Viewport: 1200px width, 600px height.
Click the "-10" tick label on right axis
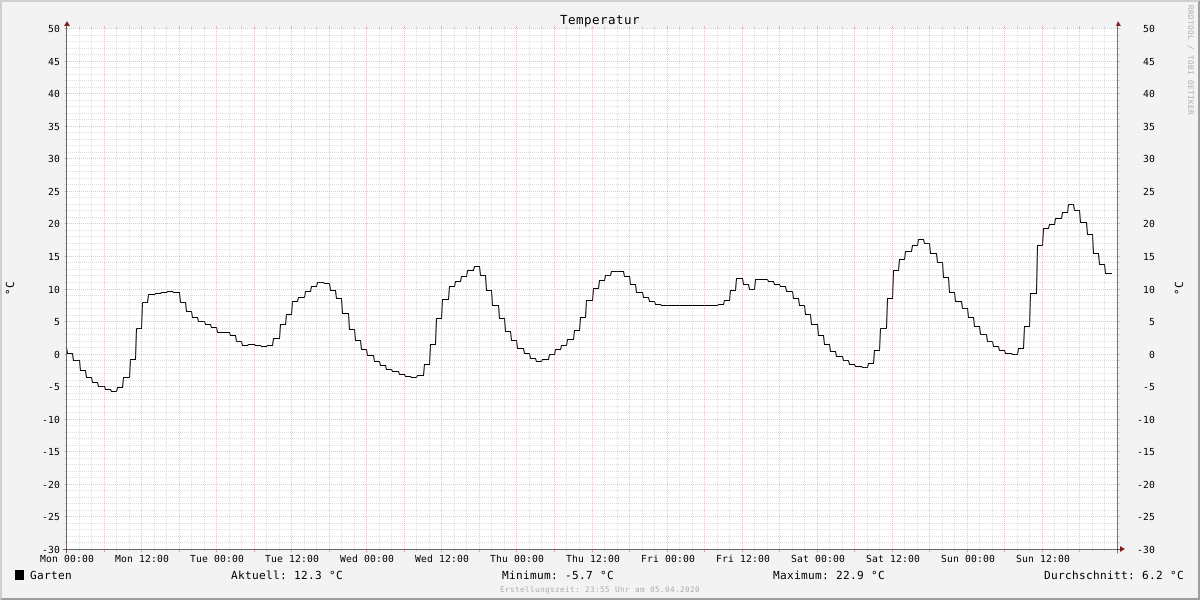(1146, 419)
